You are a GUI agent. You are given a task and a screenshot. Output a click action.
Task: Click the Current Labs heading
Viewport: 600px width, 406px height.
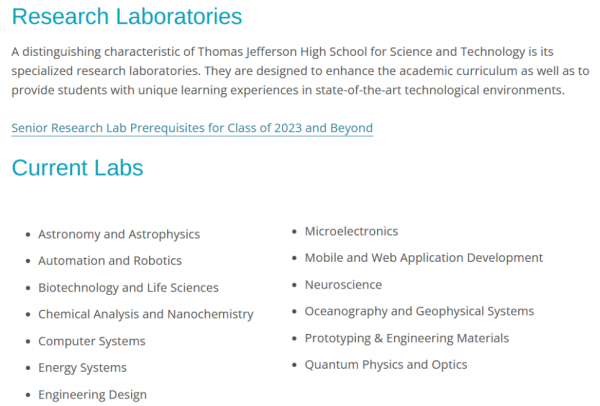[77, 168]
